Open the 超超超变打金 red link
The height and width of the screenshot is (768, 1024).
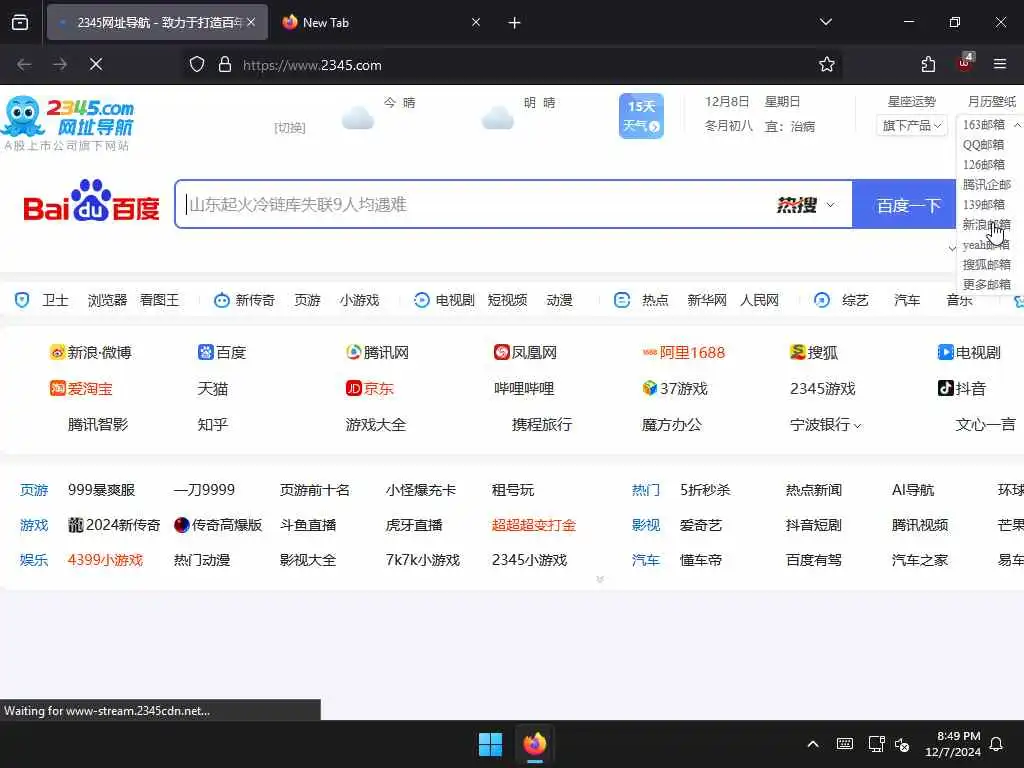(x=534, y=525)
